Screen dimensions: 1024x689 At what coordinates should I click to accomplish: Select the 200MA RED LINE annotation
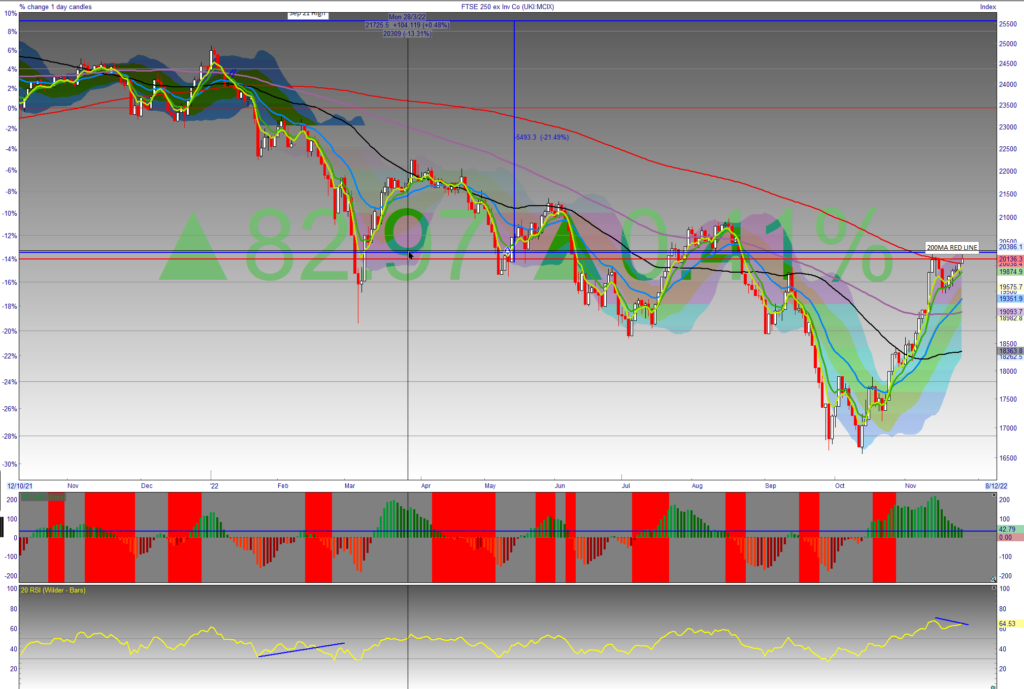point(951,247)
